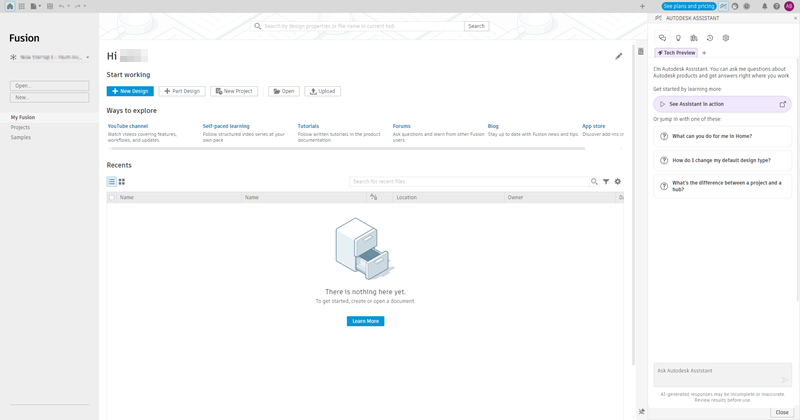Open the notifications bell icon
This screenshot has width=800, height=420.
tap(764, 6)
